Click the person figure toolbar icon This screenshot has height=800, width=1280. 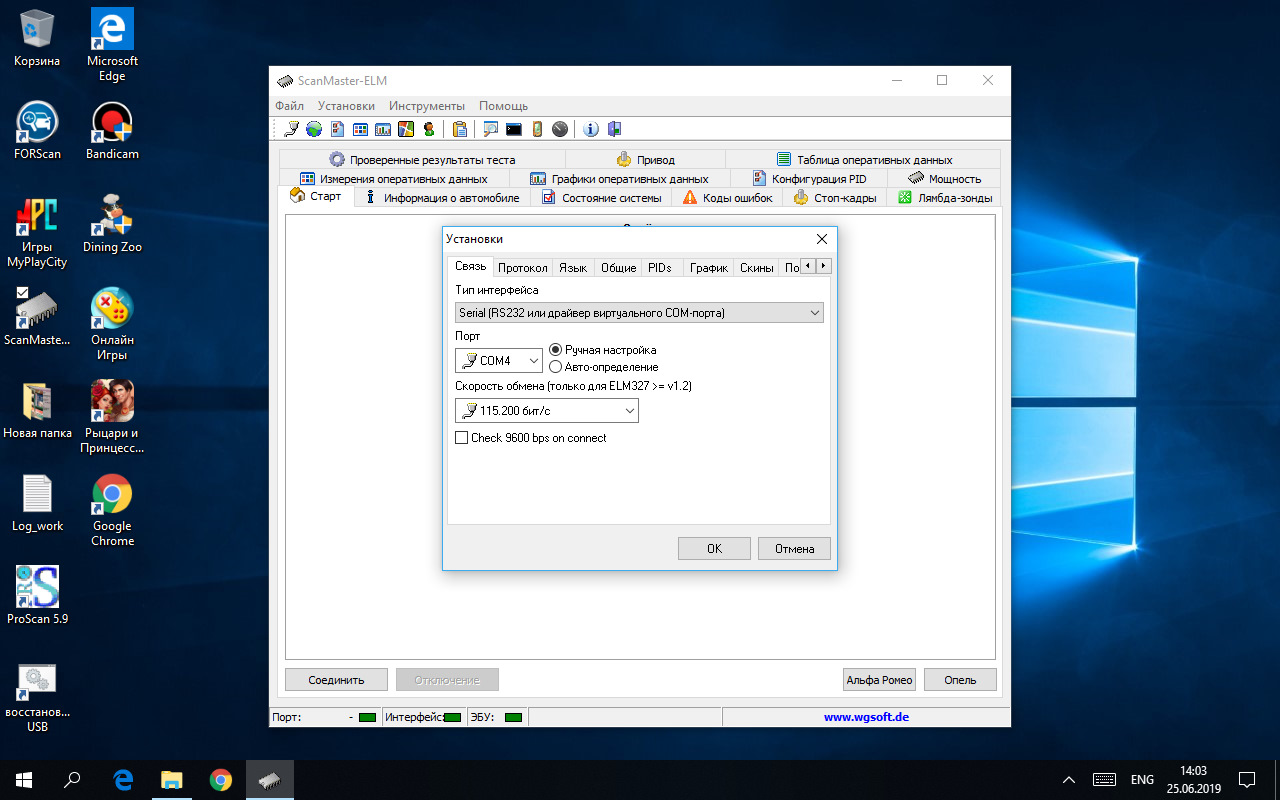(x=429, y=129)
